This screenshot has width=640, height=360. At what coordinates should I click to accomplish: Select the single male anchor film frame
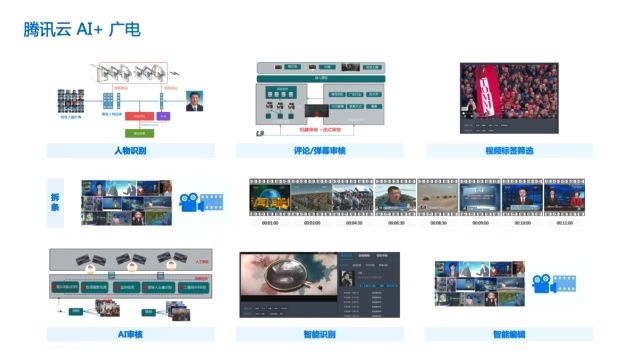click(x=522, y=197)
